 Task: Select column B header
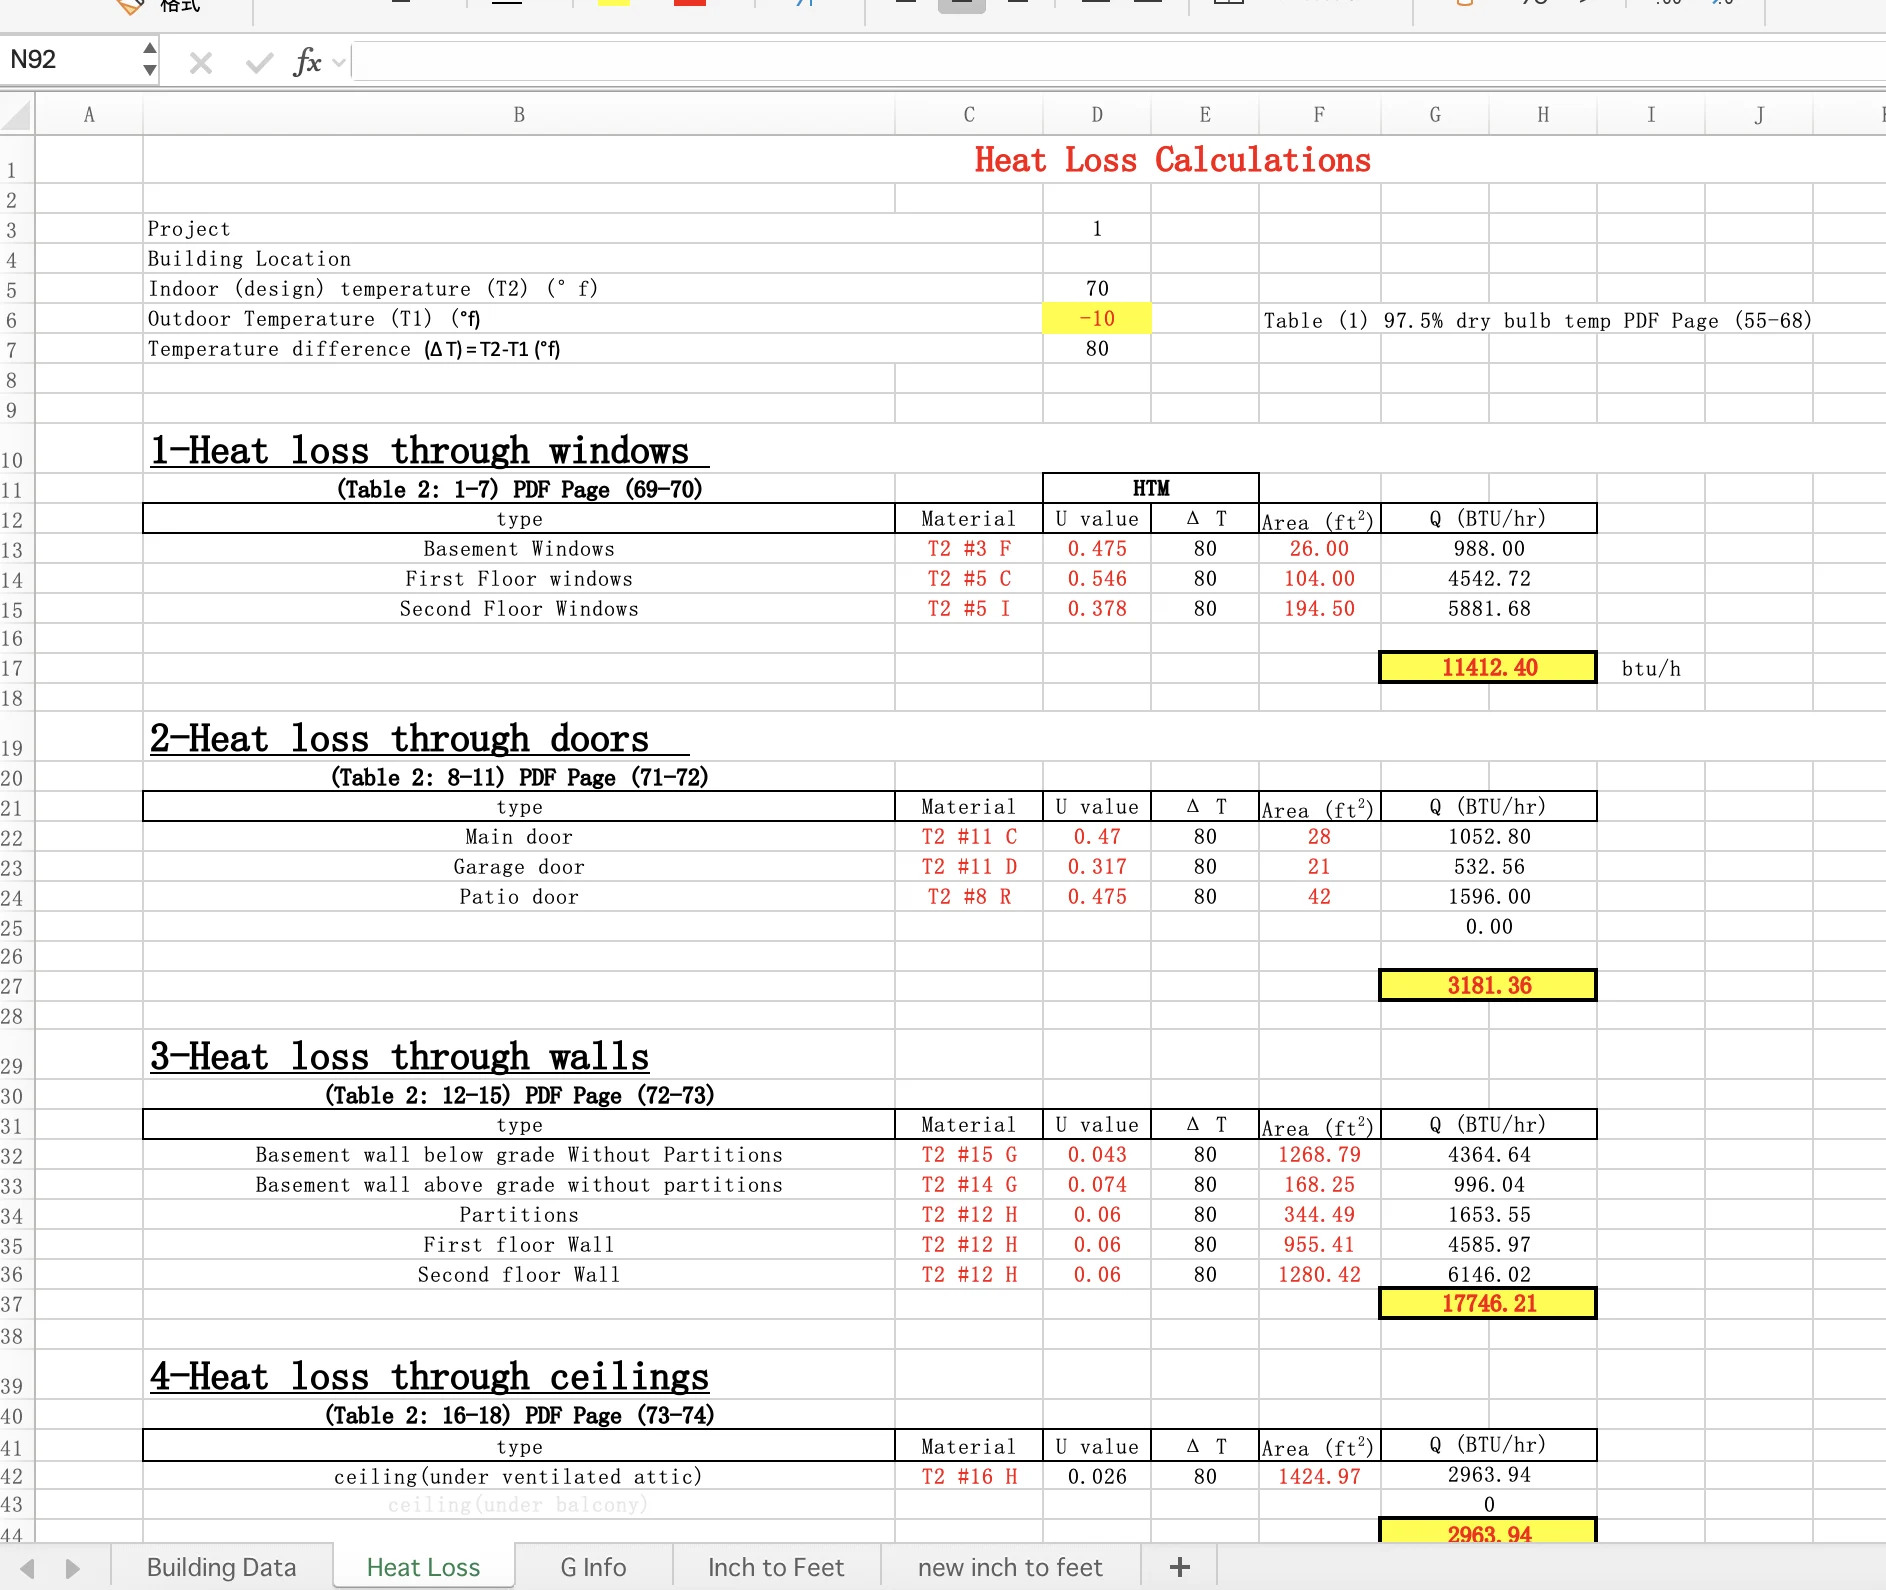519,115
